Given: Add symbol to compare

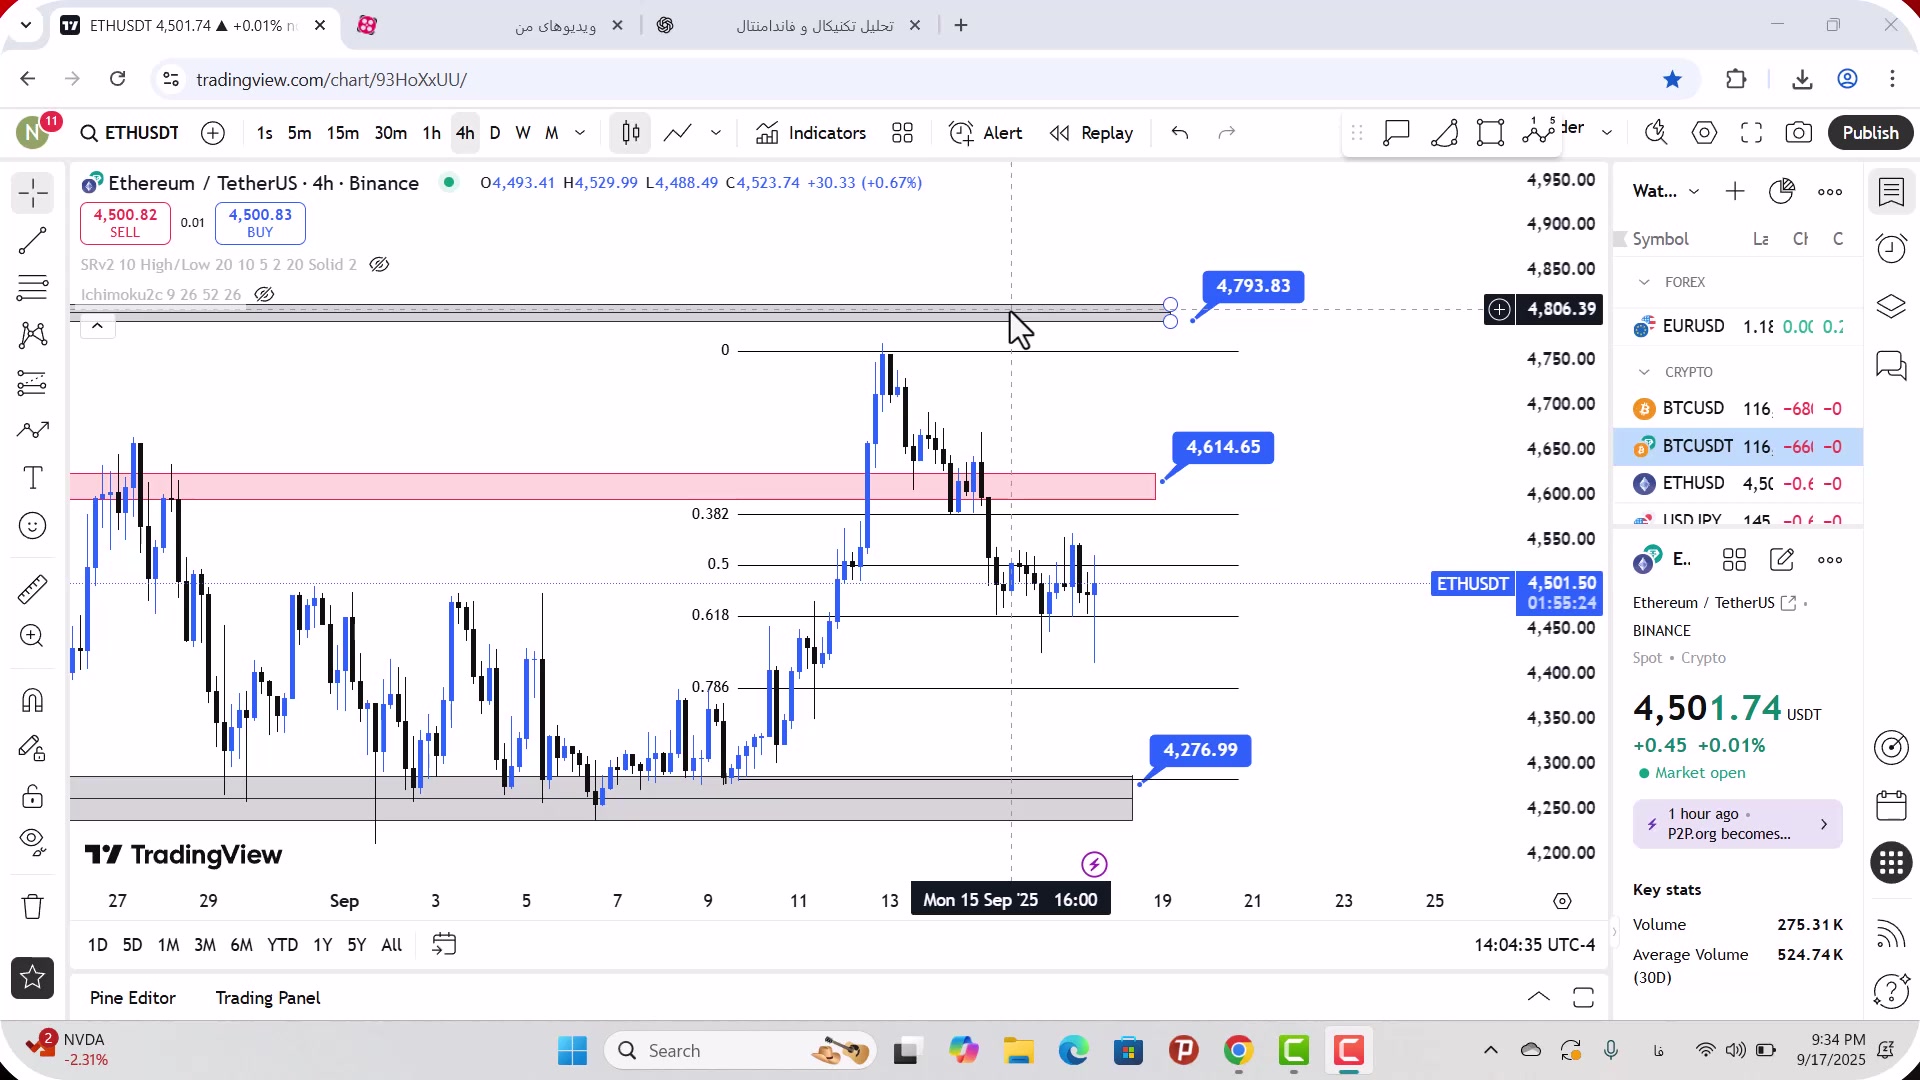Looking at the screenshot, I should pyautogui.click(x=213, y=133).
